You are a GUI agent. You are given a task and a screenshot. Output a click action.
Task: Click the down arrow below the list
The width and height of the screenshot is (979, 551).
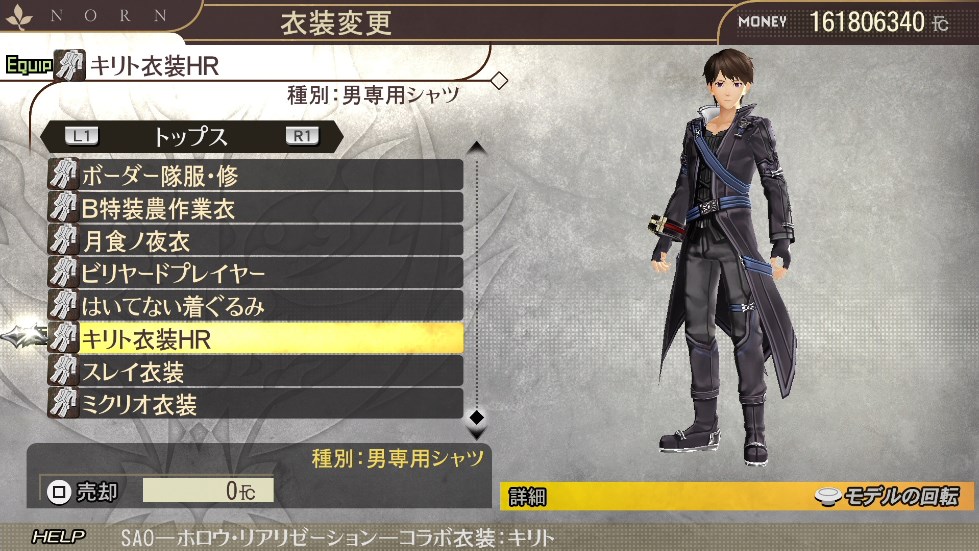[477, 434]
